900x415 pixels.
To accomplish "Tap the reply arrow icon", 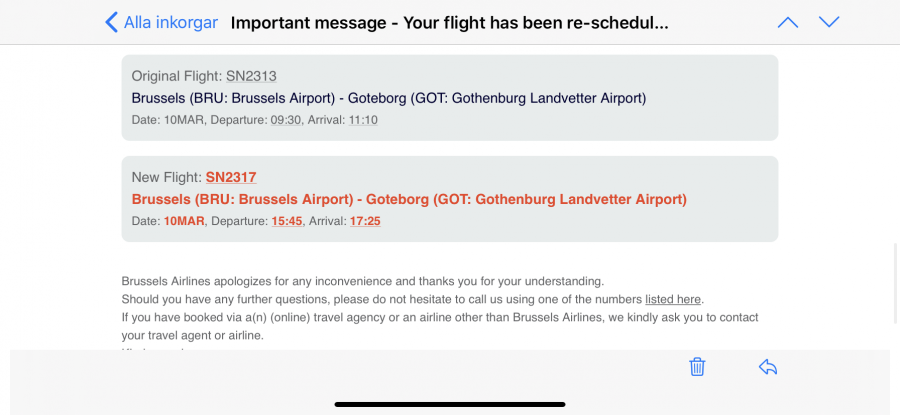I will tap(768, 367).
